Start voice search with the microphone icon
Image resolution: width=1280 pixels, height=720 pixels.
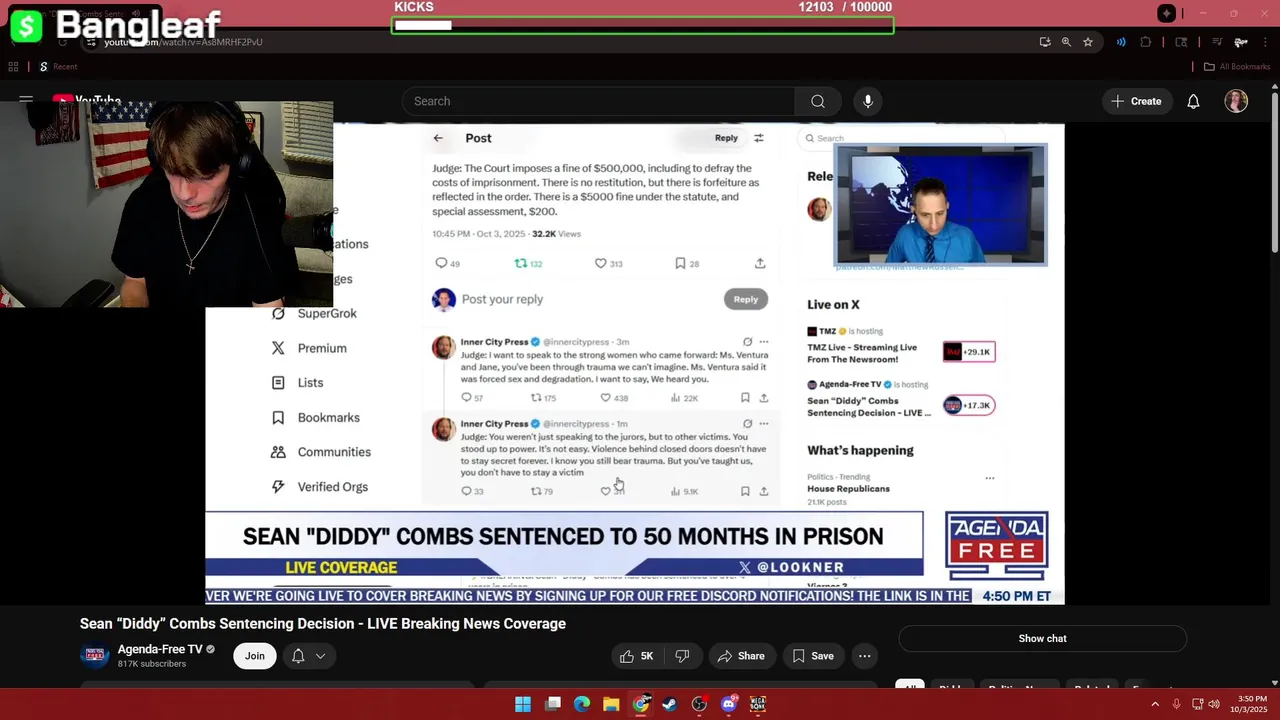coord(868,101)
